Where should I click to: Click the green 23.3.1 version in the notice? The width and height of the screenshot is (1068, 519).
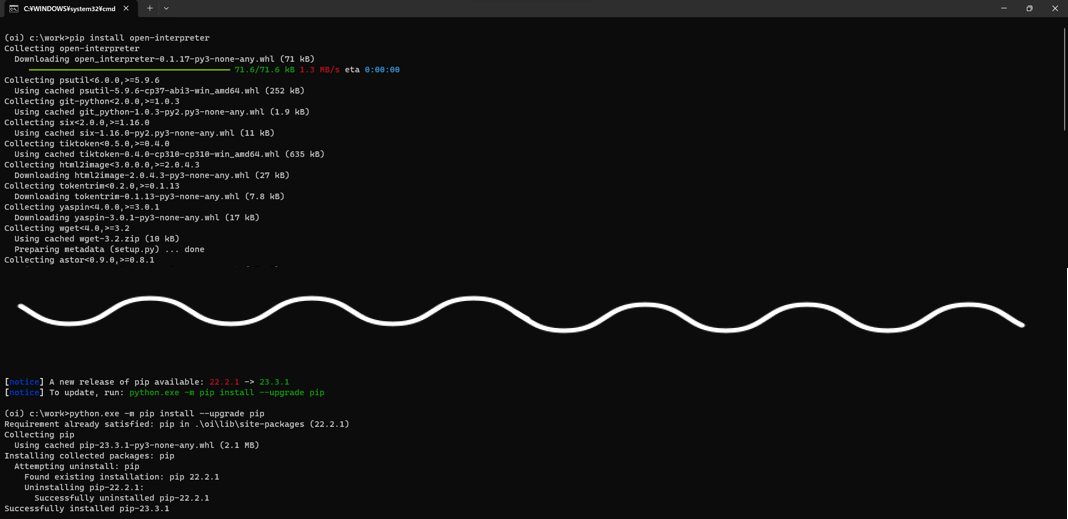click(x=274, y=382)
